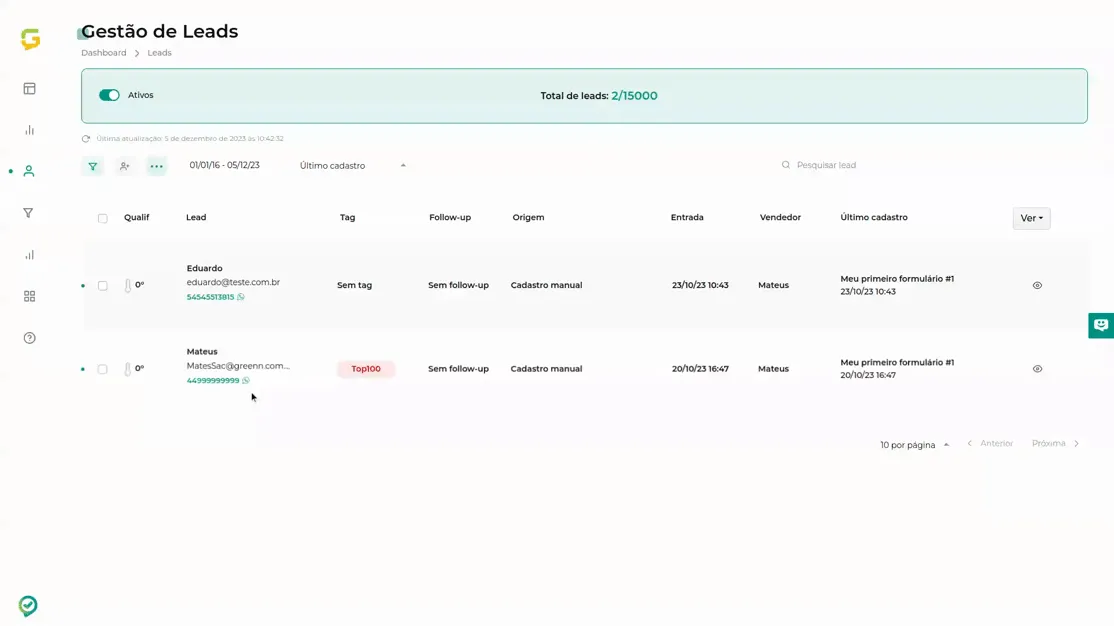Click the Top100 tag badge
Image resolution: width=1114 pixels, height=626 pixels.
pos(366,369)
